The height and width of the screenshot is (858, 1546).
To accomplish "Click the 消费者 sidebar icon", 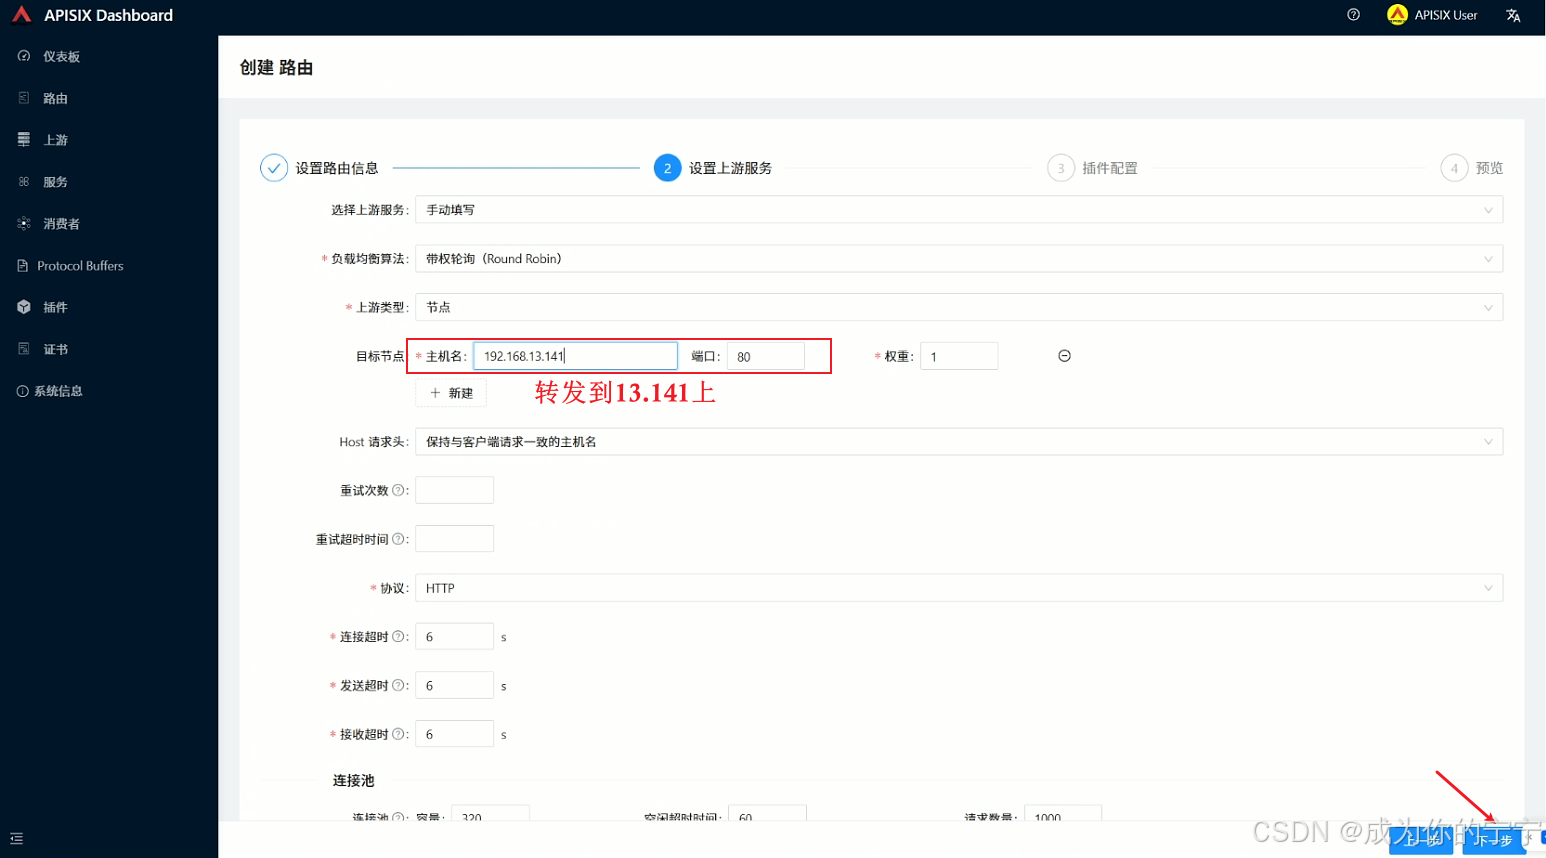I will click(x=24, y=224).
